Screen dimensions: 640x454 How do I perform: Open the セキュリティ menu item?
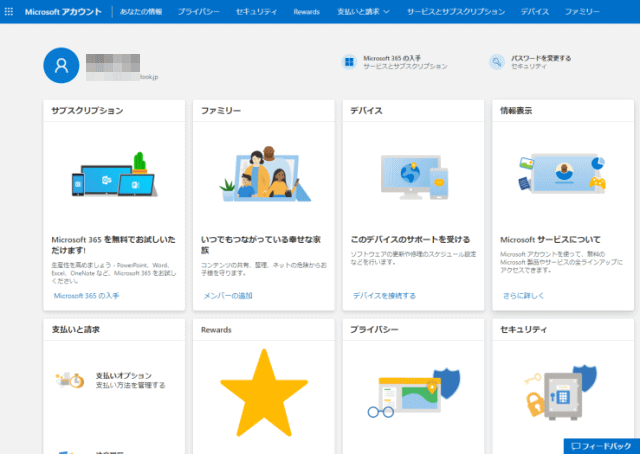(x=256, y=12)
